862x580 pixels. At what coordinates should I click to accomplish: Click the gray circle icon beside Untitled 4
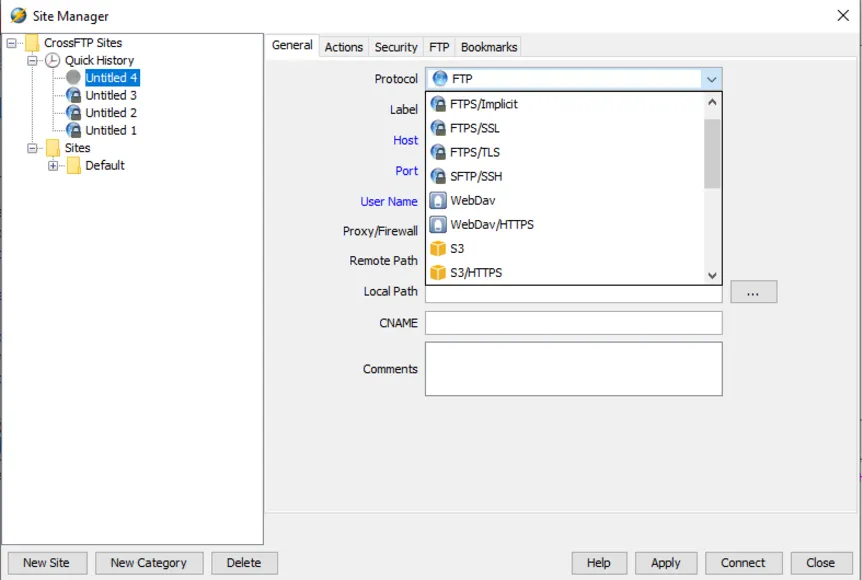click(73, 78)
